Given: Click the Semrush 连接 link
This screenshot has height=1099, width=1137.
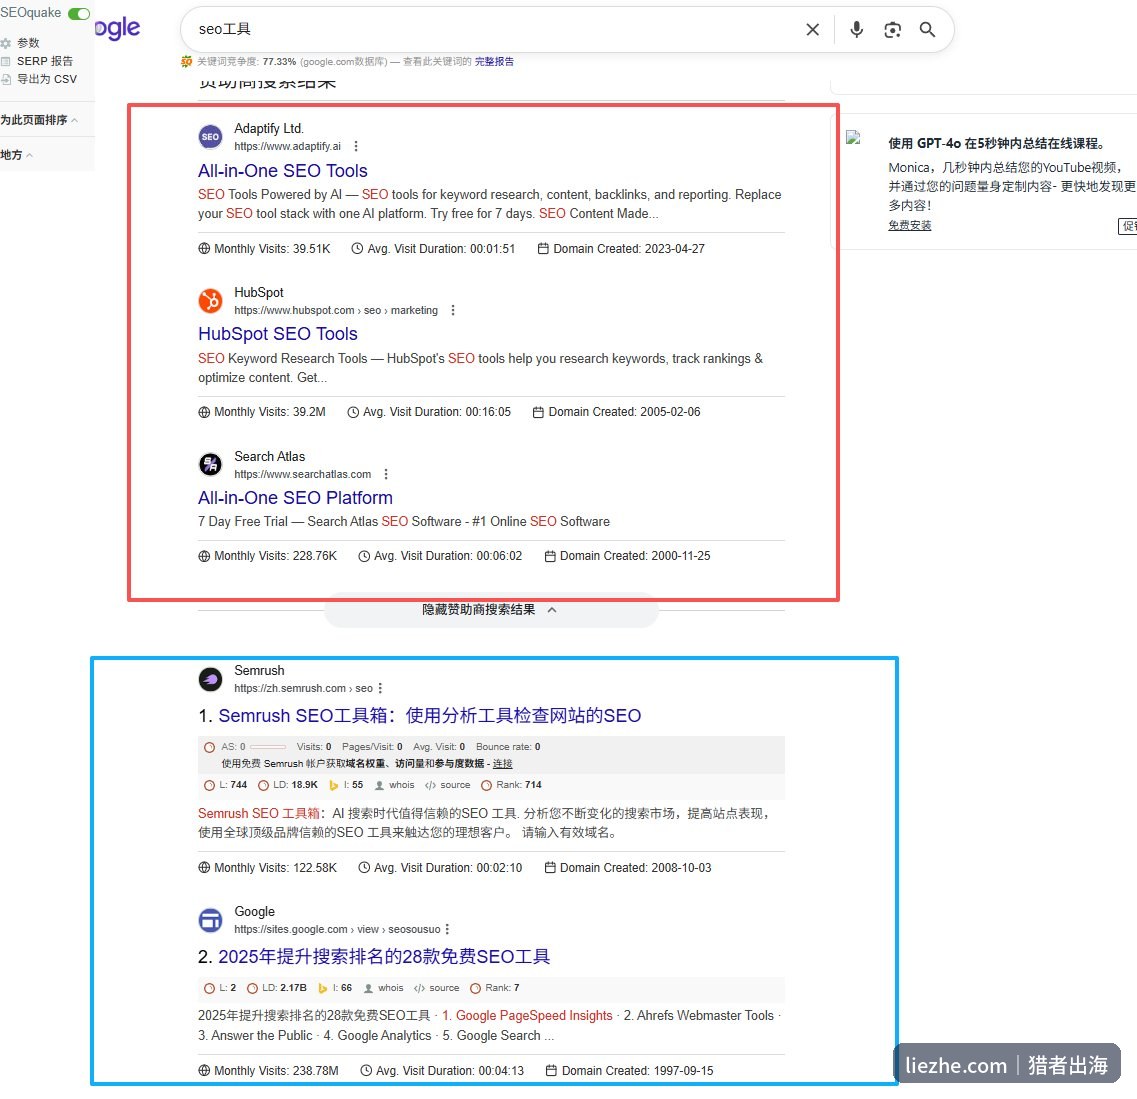Looking at the screenshot, I should pos(503,764).
